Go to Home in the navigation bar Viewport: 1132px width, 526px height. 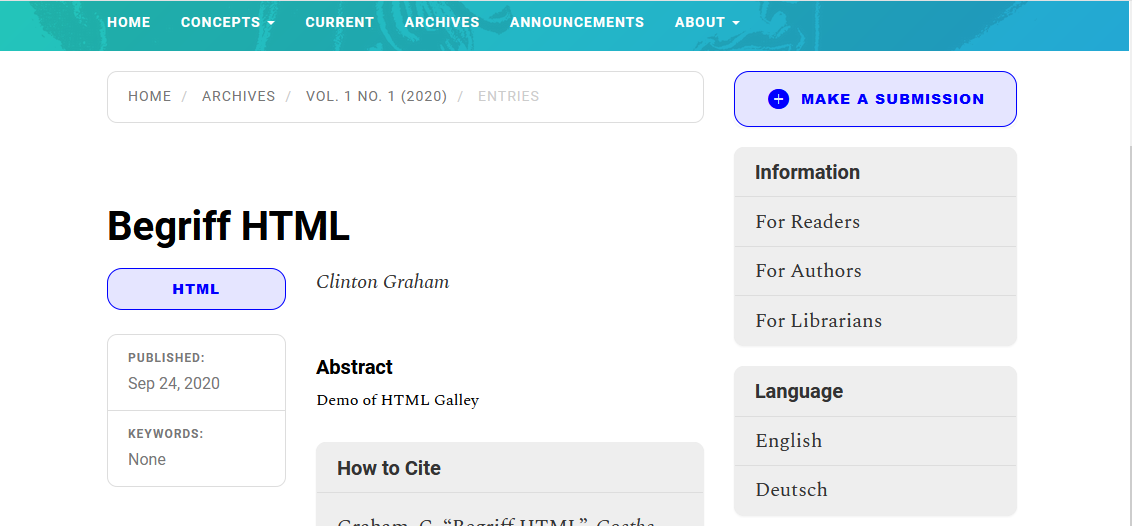129,22
